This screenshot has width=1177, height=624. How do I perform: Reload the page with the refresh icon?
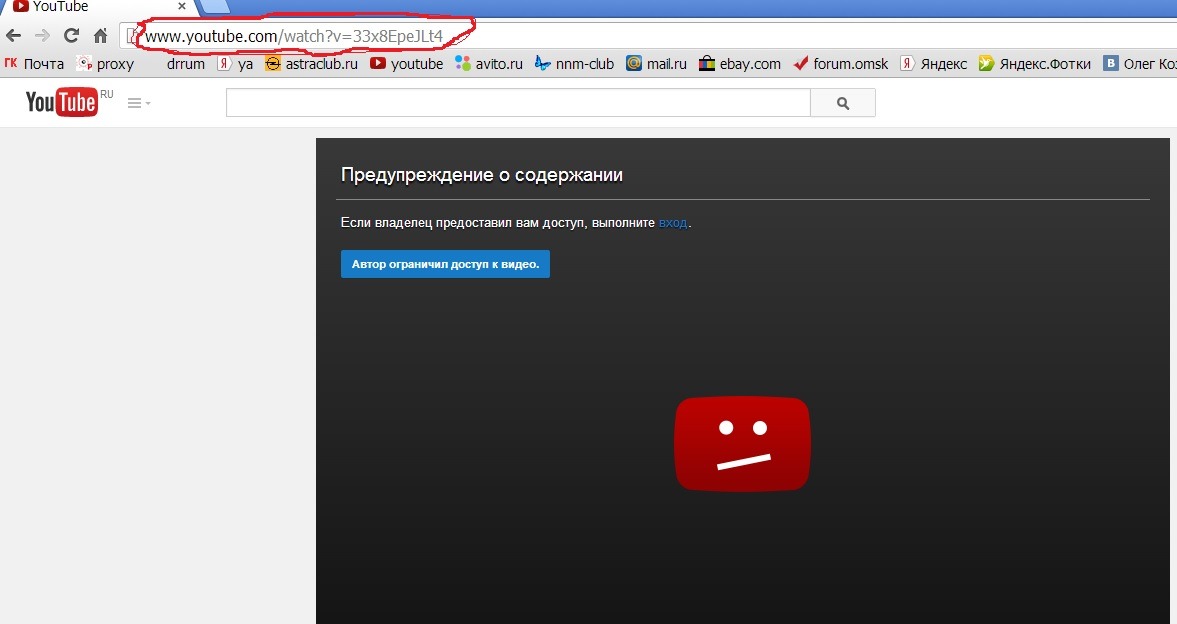[x=71, y=36]
